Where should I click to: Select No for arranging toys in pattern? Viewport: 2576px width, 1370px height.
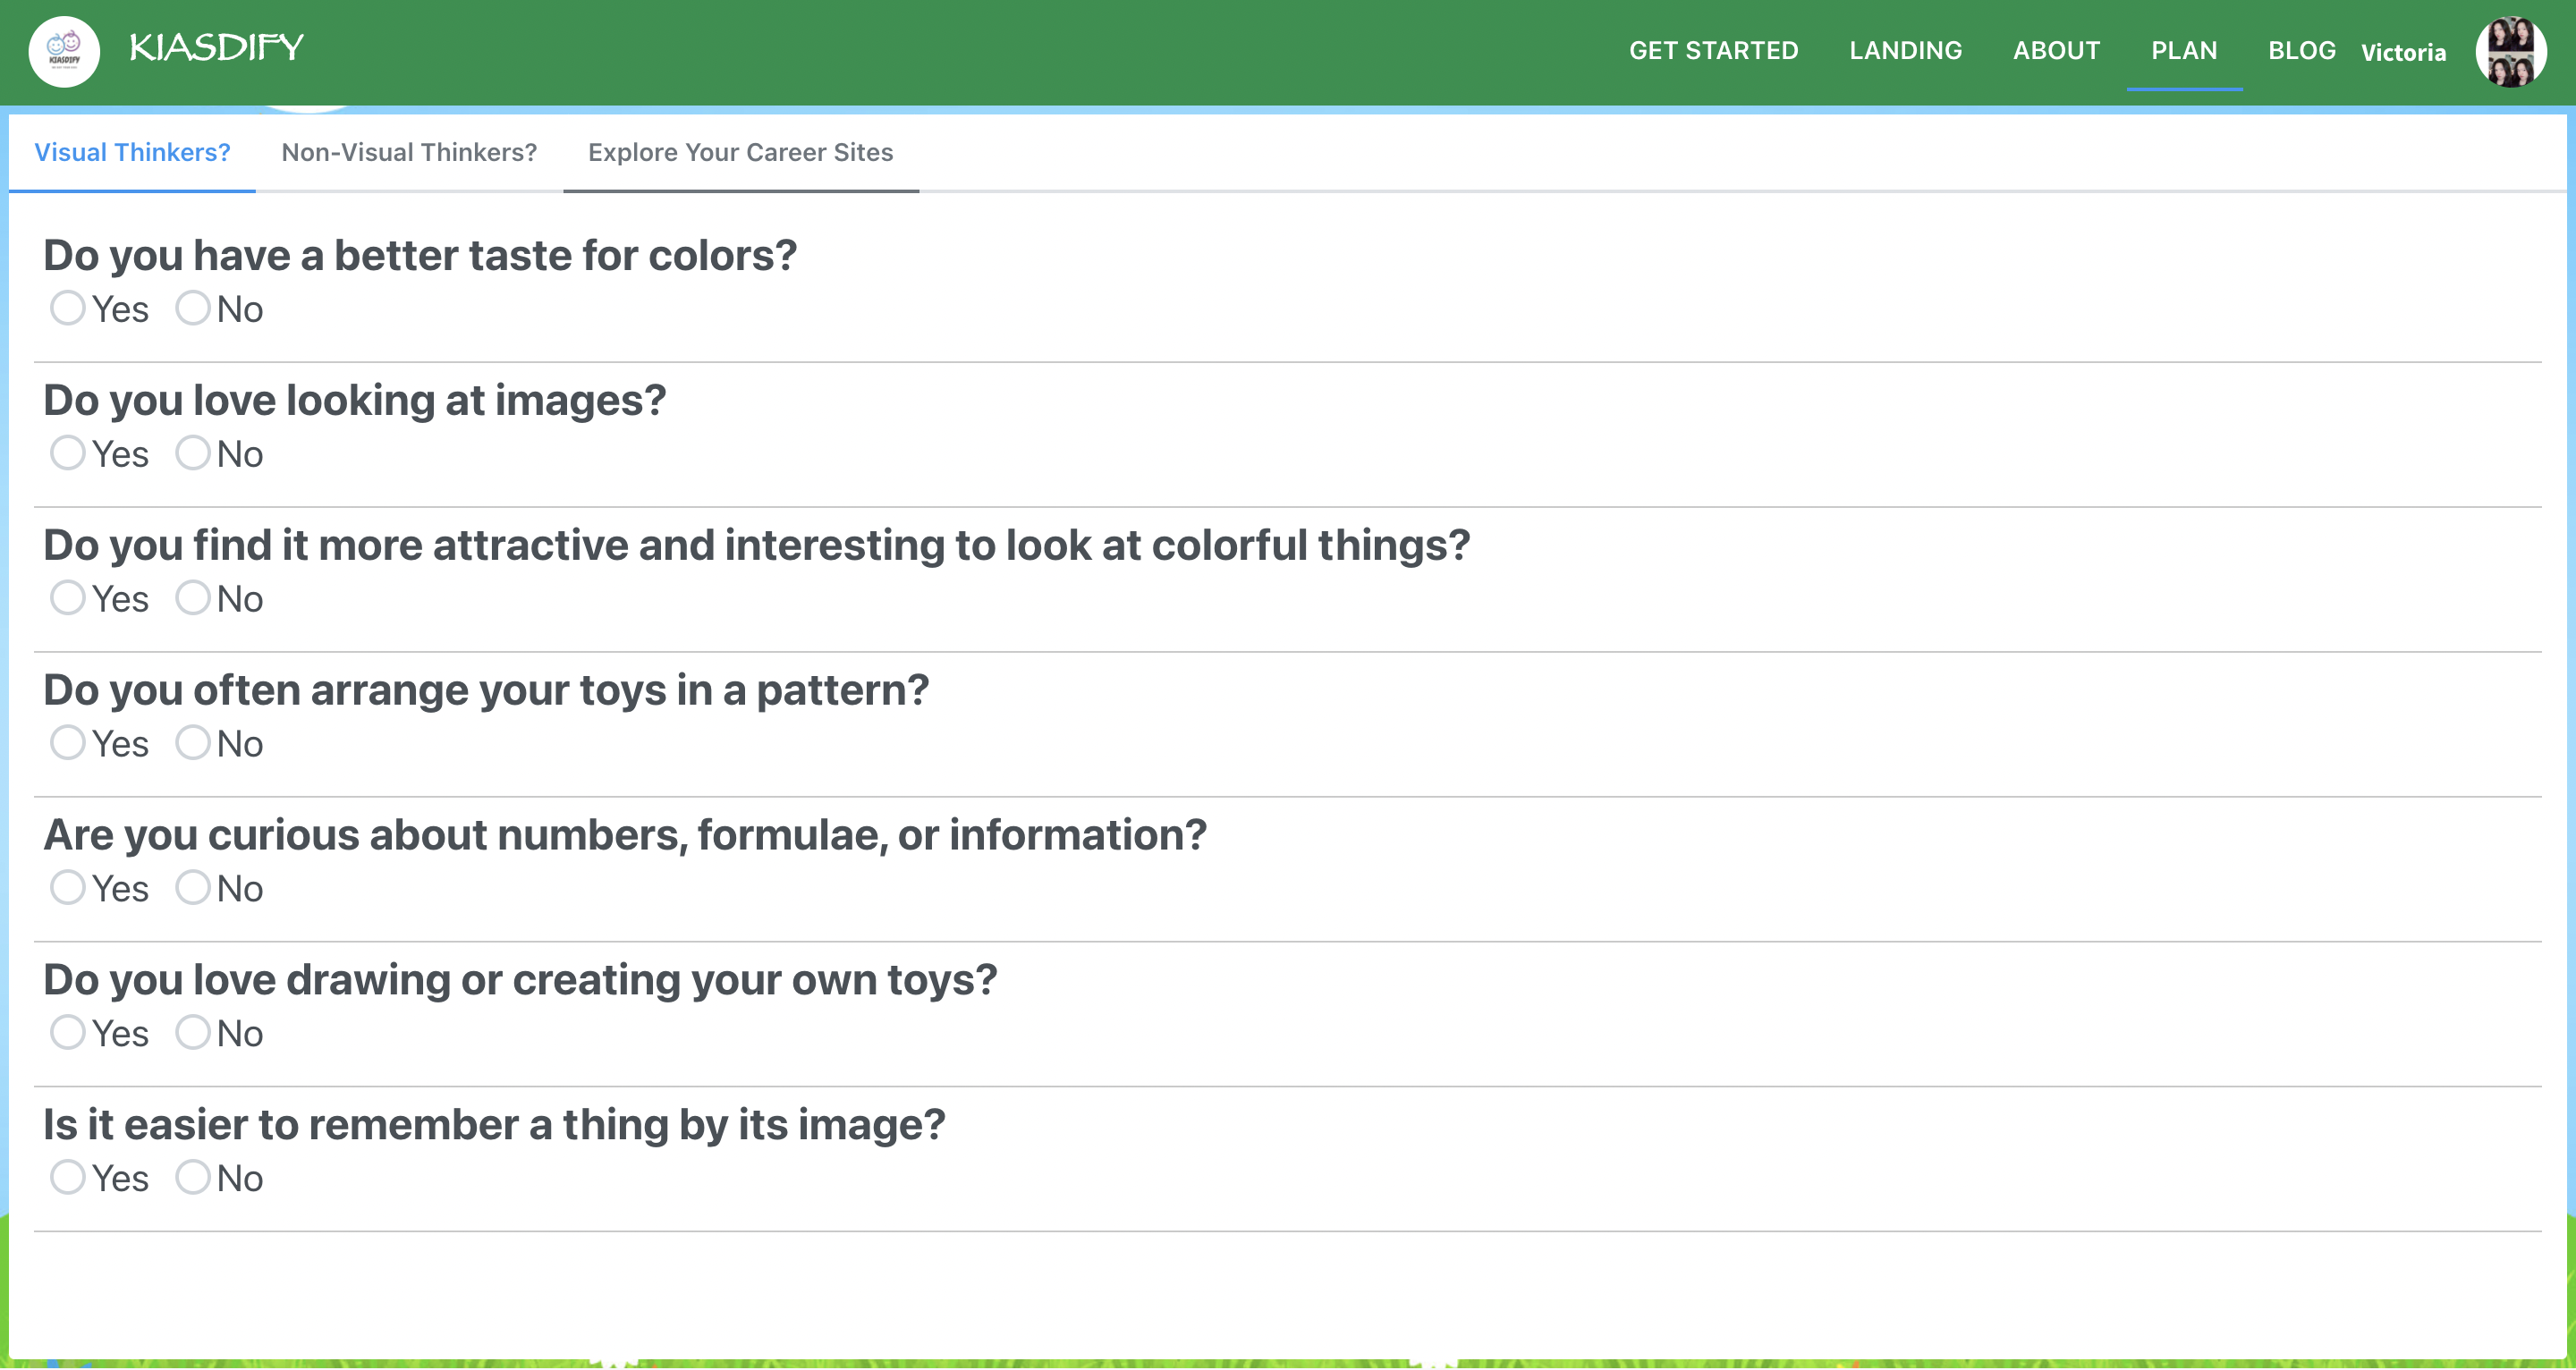tap(192, 743)
